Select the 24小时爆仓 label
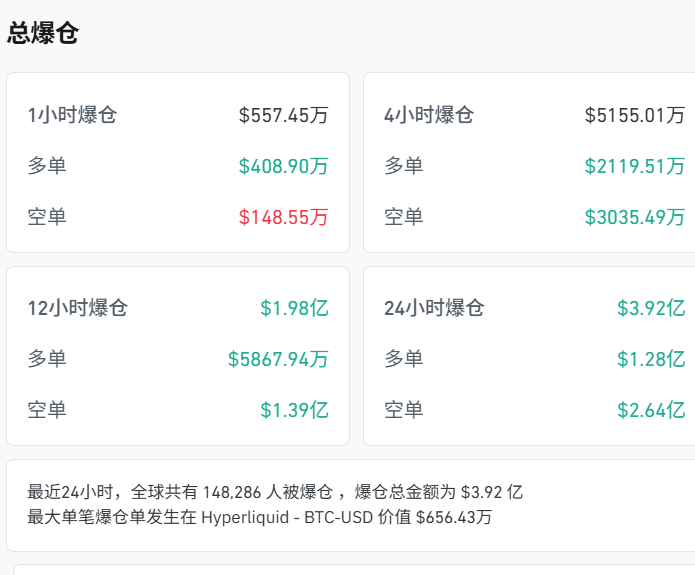Screen dimensions: 695x575 [434, 308]
